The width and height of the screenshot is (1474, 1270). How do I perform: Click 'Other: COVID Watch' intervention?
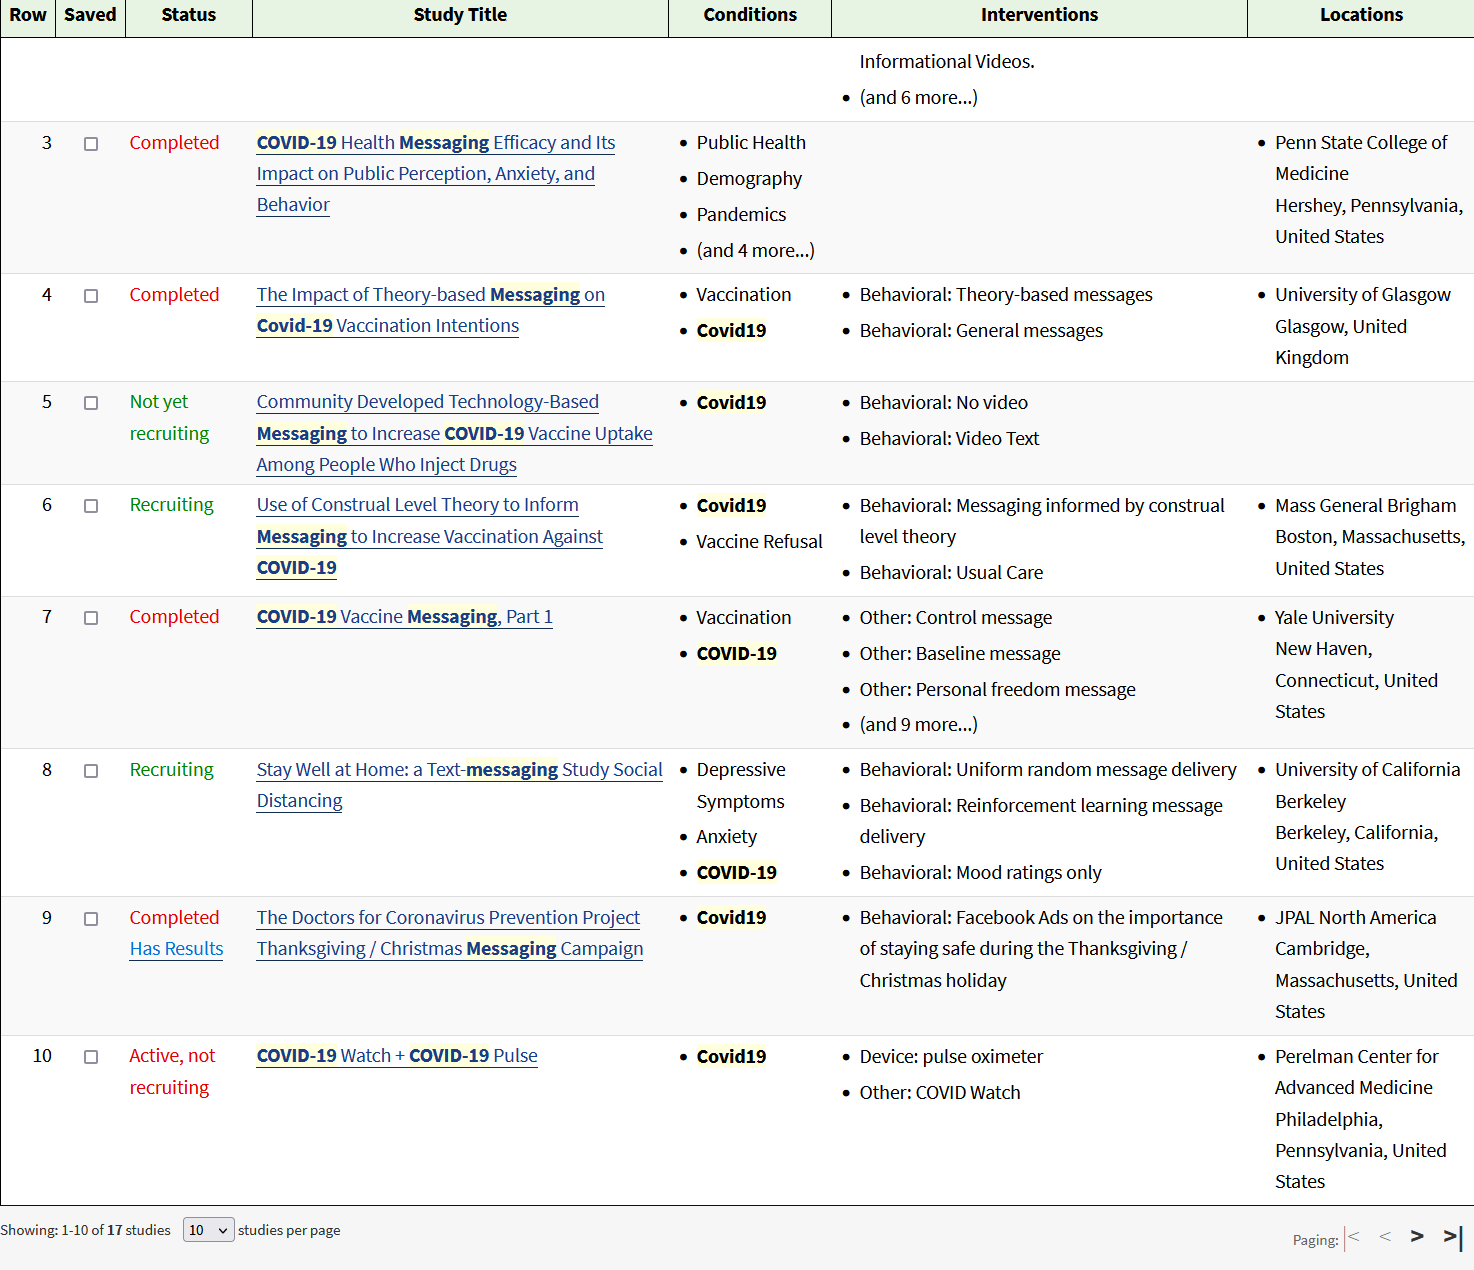[x=940, y=1093]
